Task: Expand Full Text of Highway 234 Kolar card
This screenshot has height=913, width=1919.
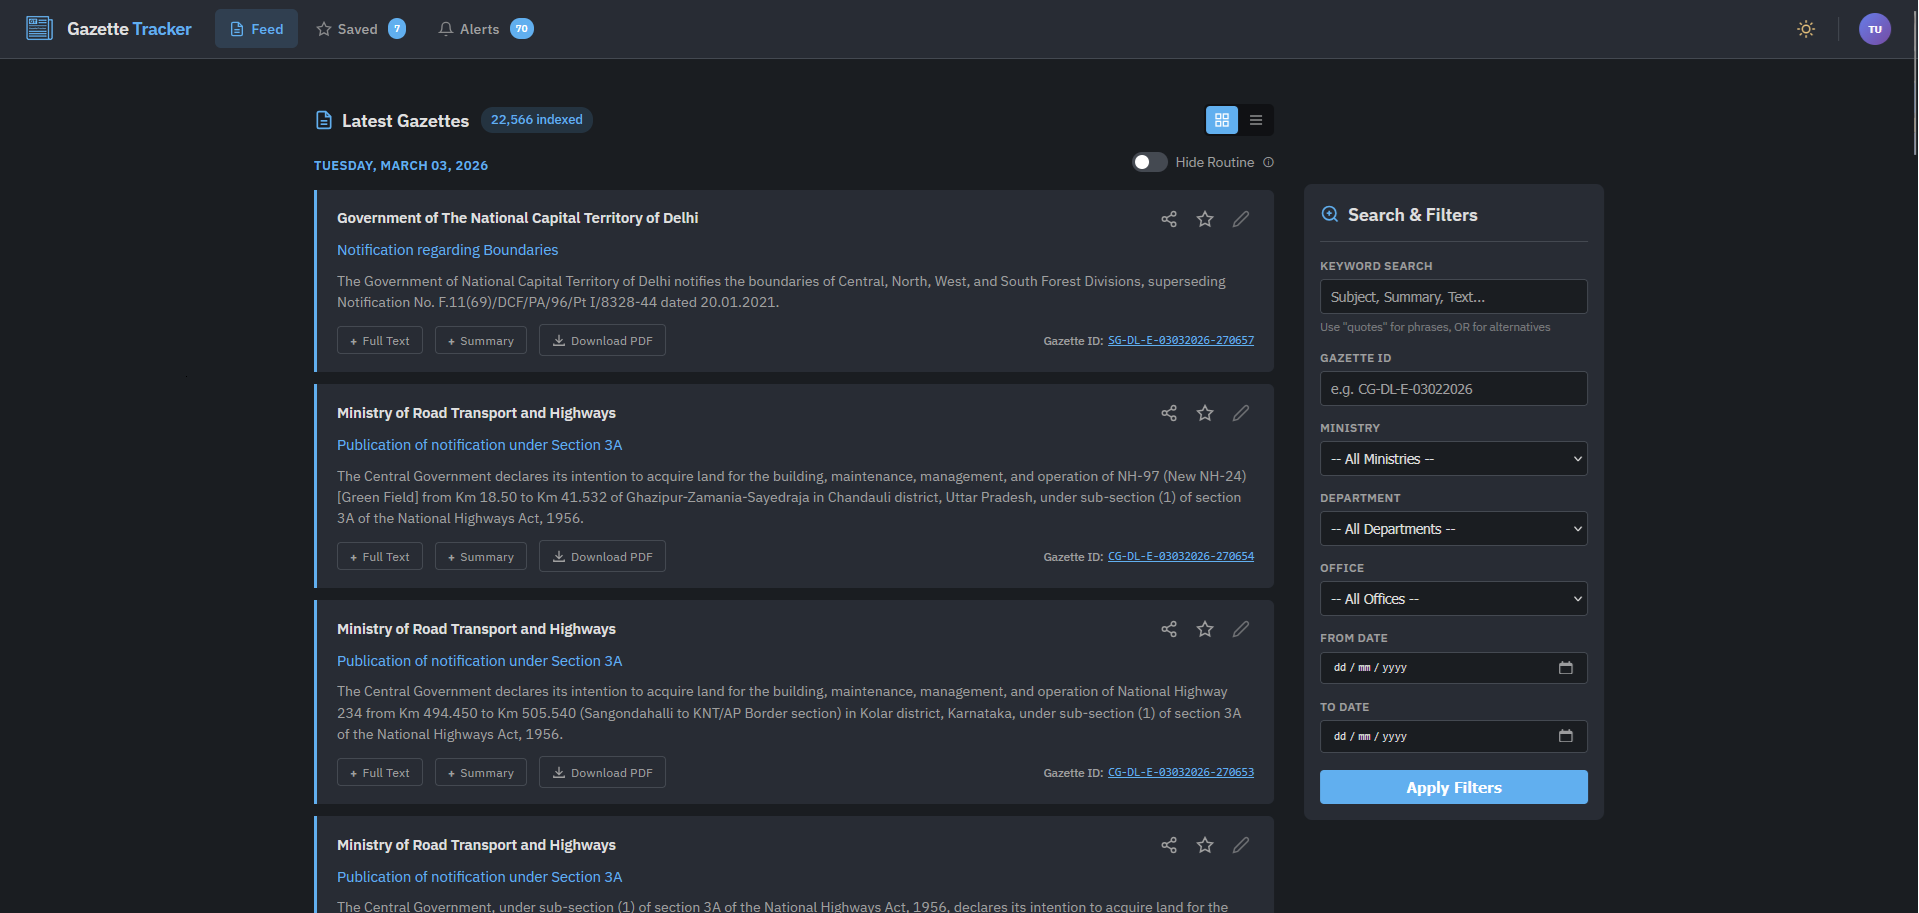Action: (x=380, y=773)
